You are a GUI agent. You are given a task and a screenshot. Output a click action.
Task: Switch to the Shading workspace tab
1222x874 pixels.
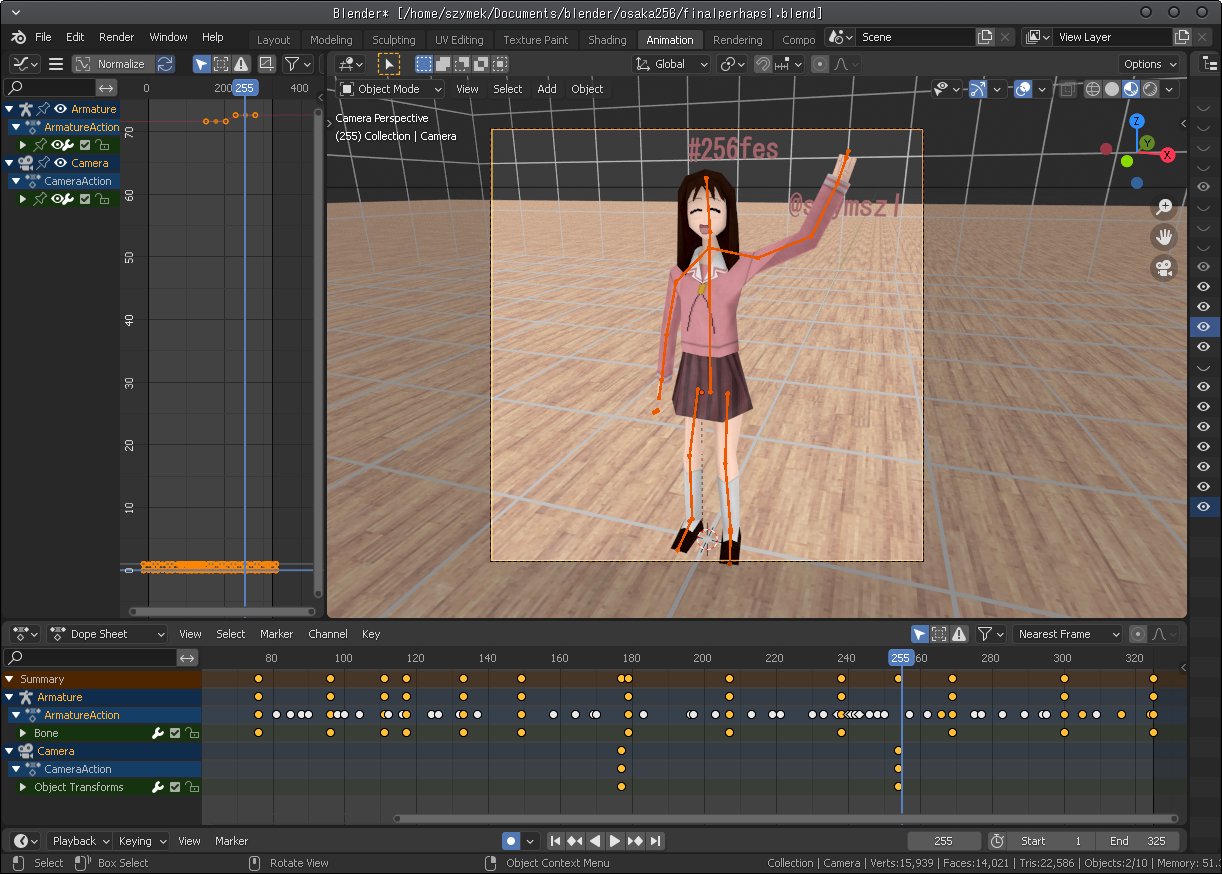pos(606,40)
